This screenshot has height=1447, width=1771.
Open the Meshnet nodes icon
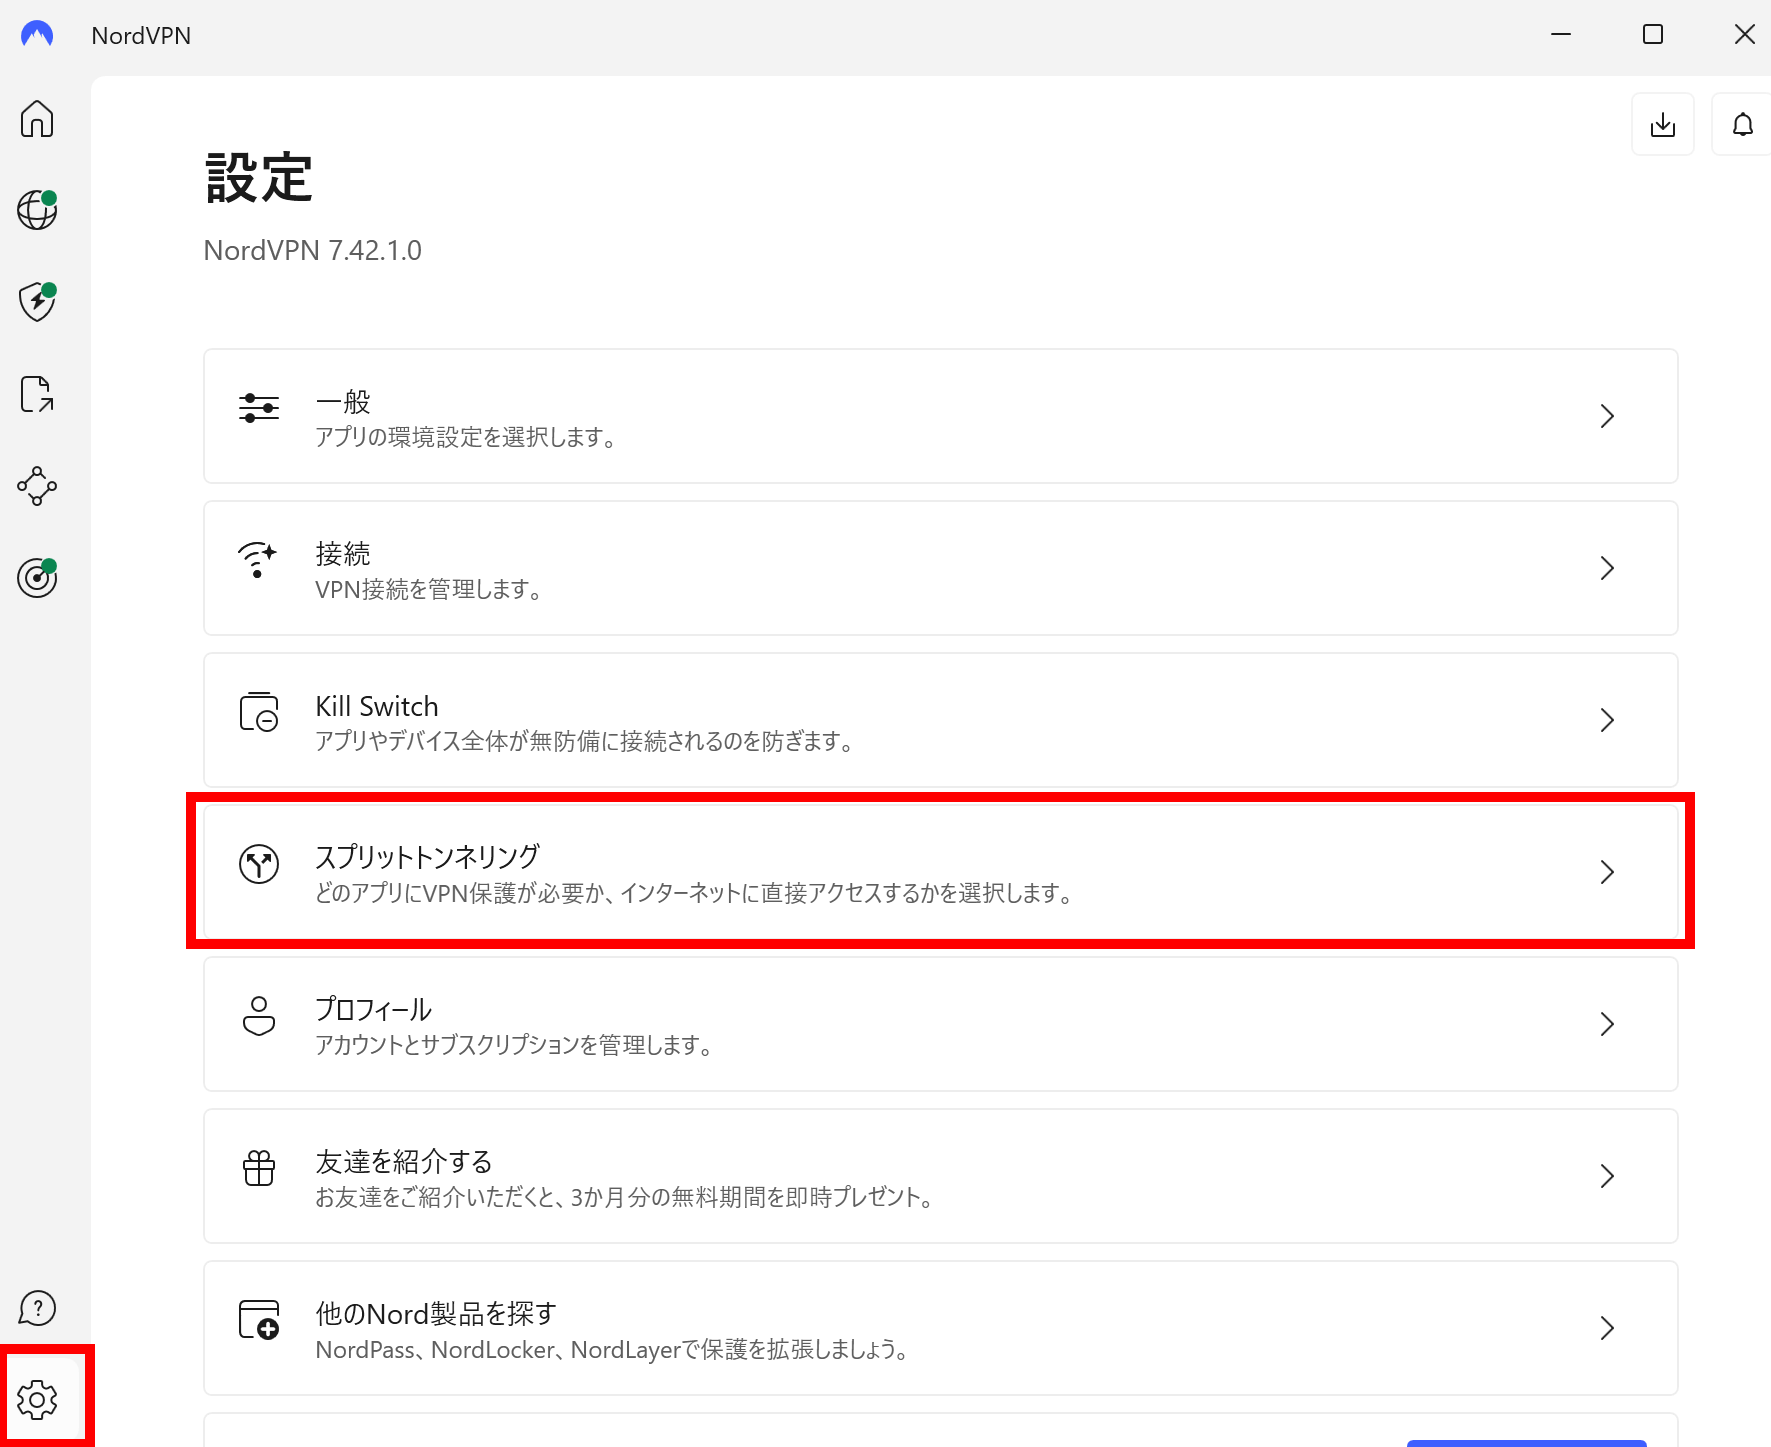tap(37, 486)
